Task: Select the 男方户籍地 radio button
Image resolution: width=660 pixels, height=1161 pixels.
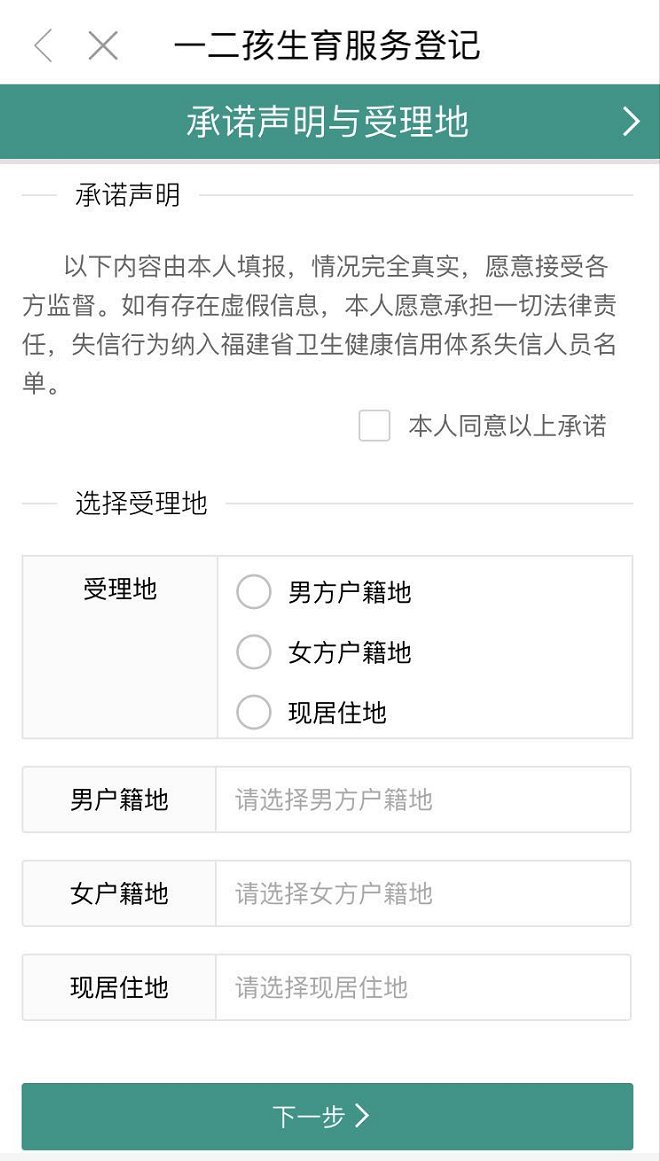Action: (254, 592)
